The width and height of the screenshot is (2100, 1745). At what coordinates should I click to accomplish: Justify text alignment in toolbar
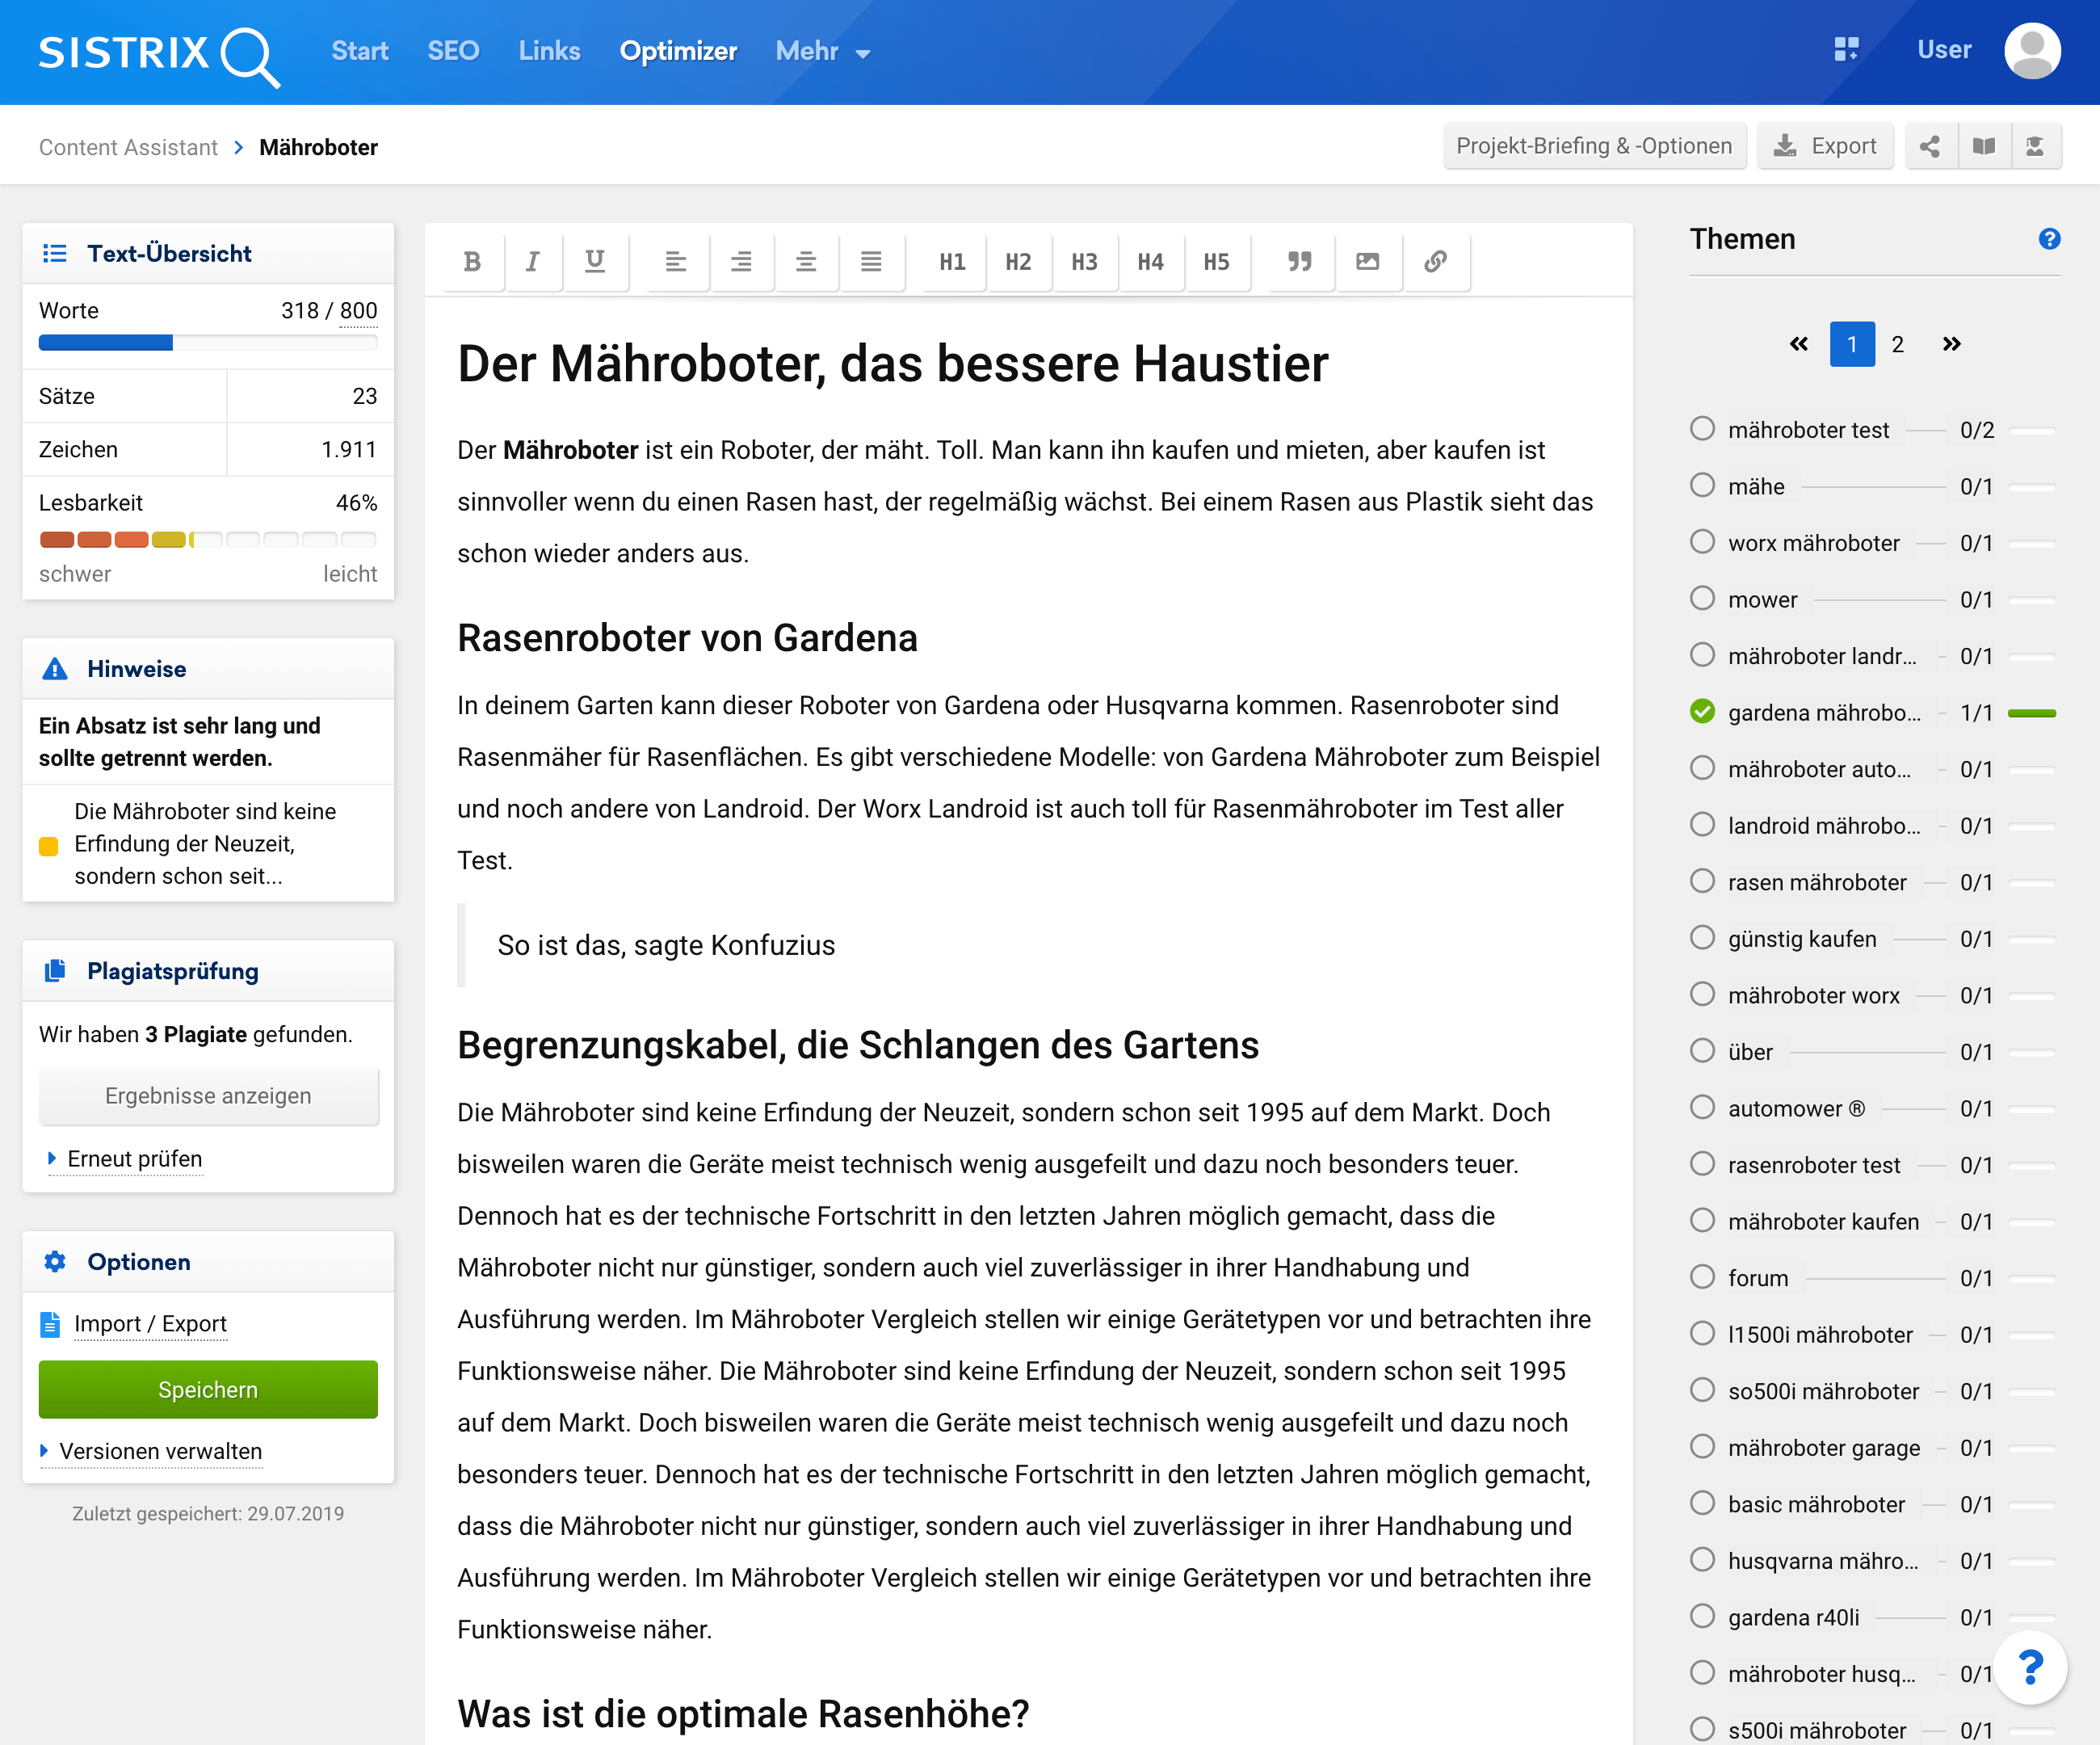(x=871, y=262)
